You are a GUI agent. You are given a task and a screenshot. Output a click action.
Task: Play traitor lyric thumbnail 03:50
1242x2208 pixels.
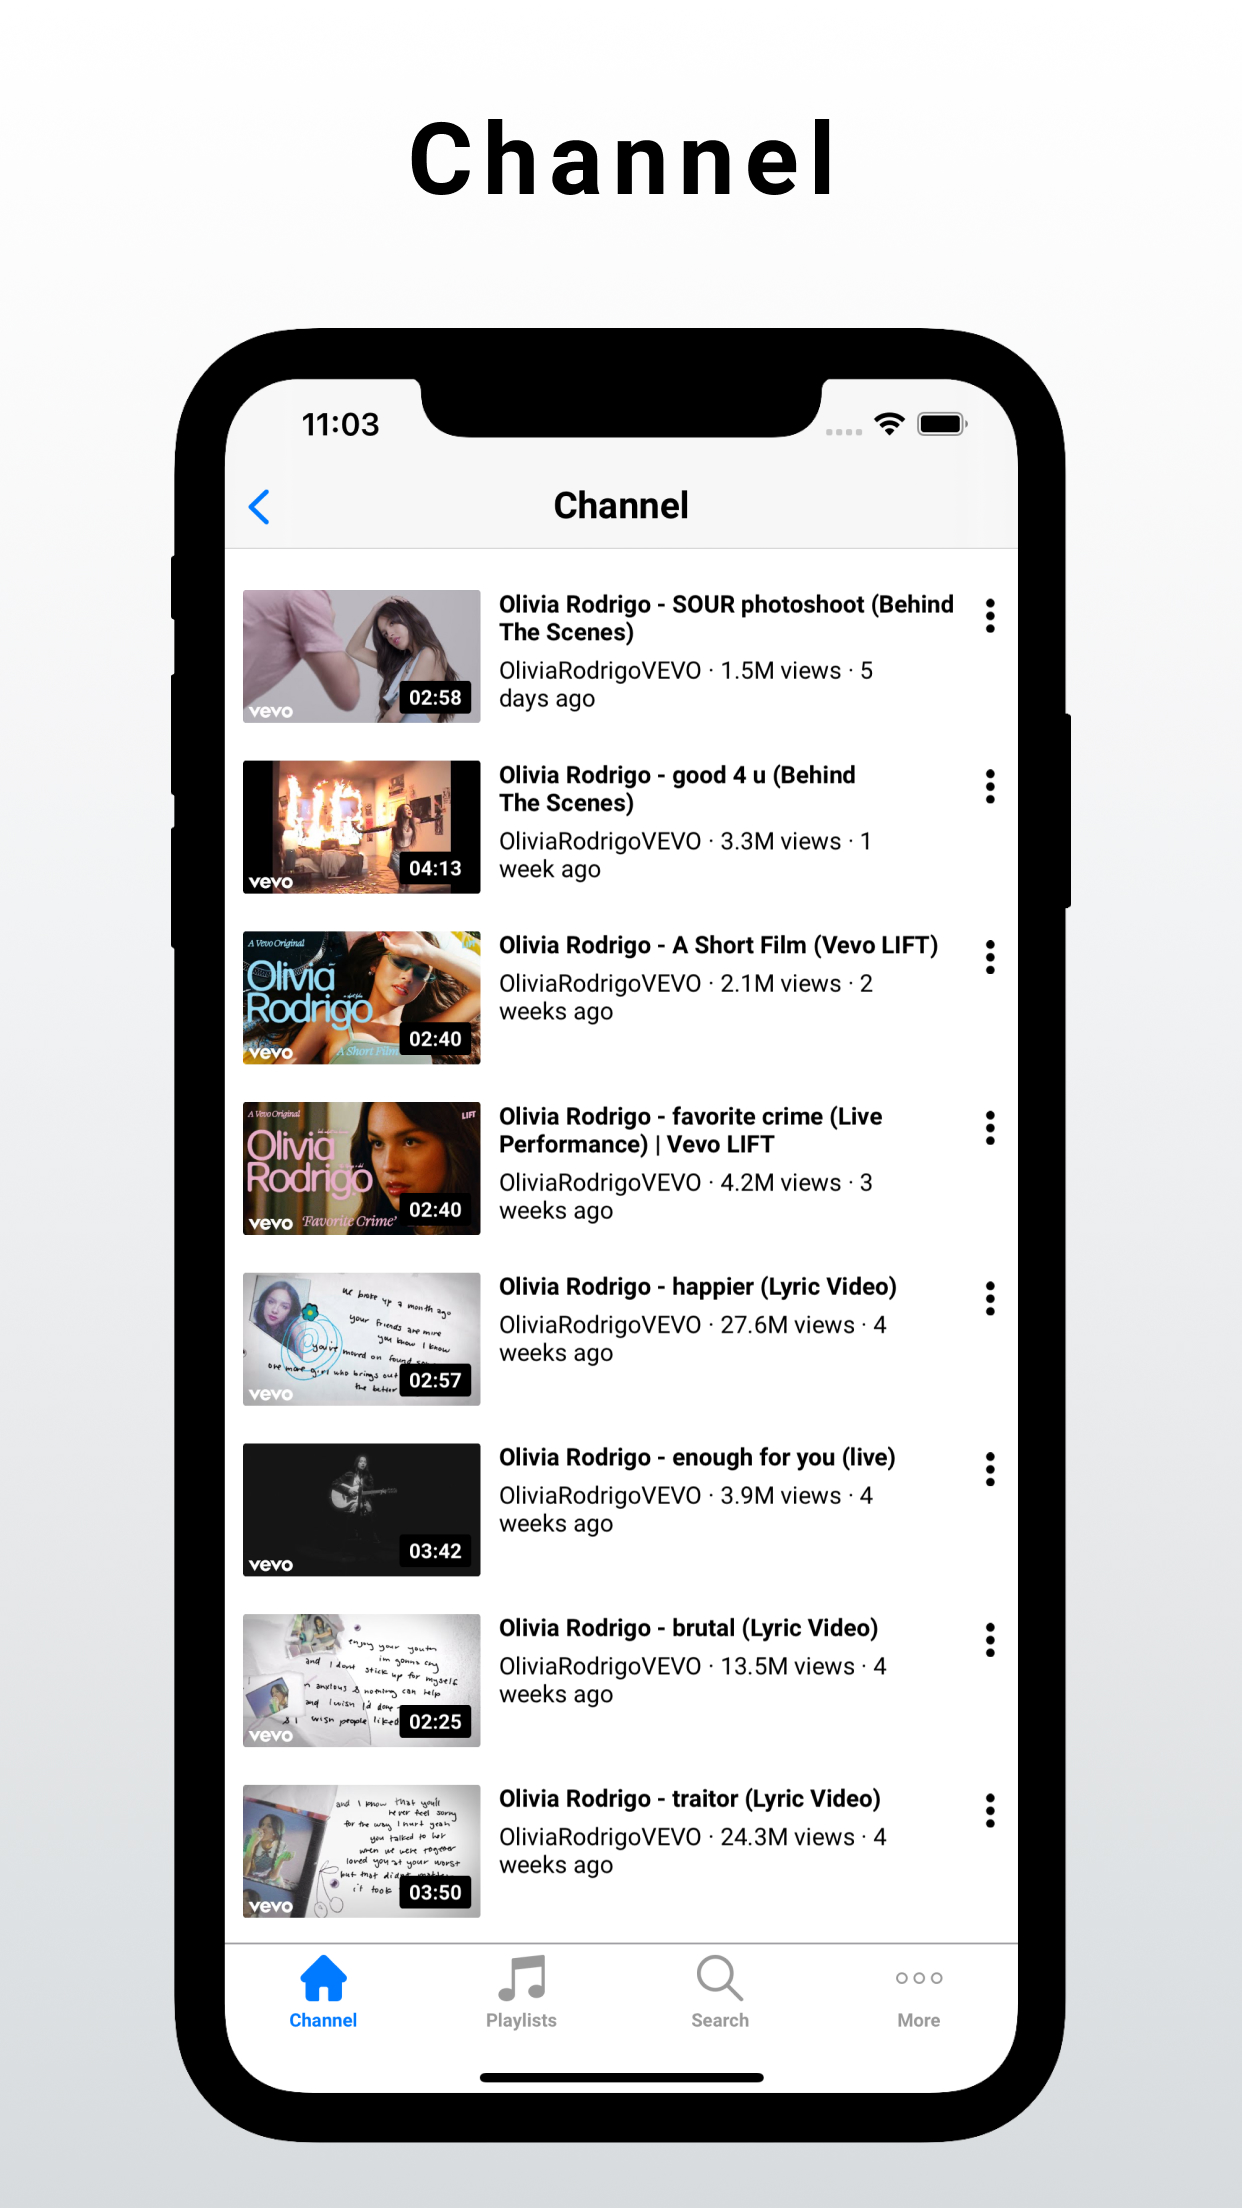[x=361, y=1851]
